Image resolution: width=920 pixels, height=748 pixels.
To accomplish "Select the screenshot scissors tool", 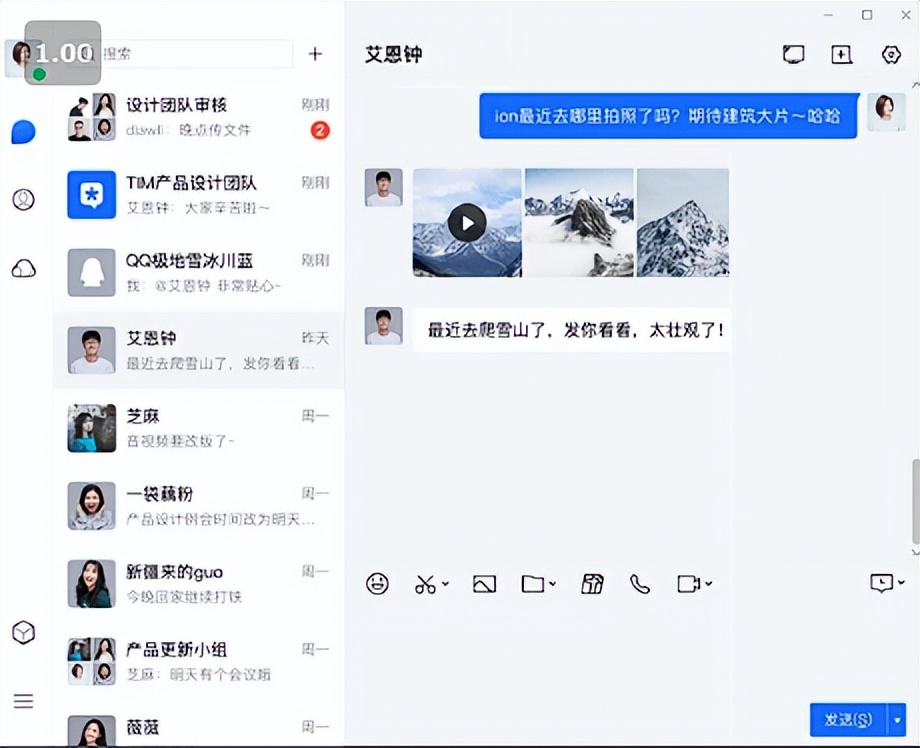I will tap(424, 583).
